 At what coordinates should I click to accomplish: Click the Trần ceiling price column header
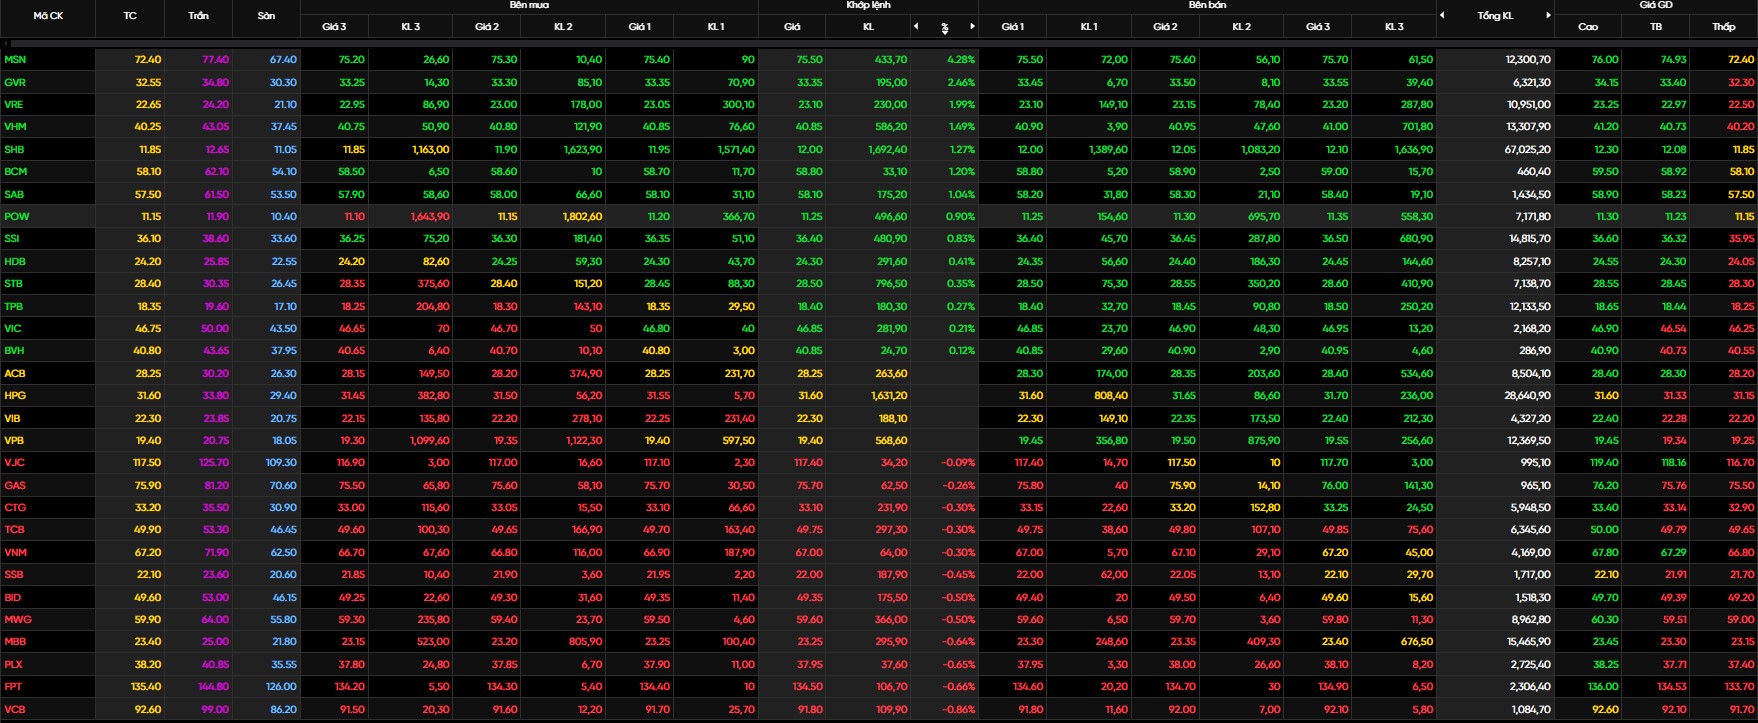198,16
